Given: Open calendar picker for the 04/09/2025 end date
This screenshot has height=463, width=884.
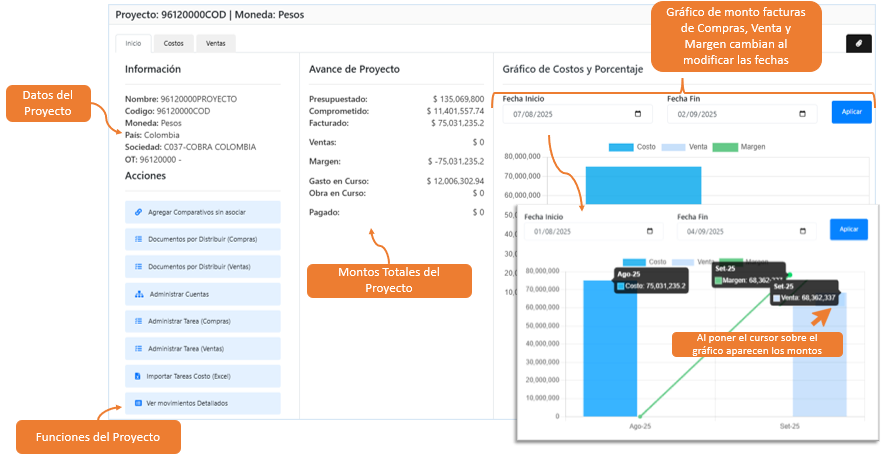Looking at the screenshot, I should (802, 231).
